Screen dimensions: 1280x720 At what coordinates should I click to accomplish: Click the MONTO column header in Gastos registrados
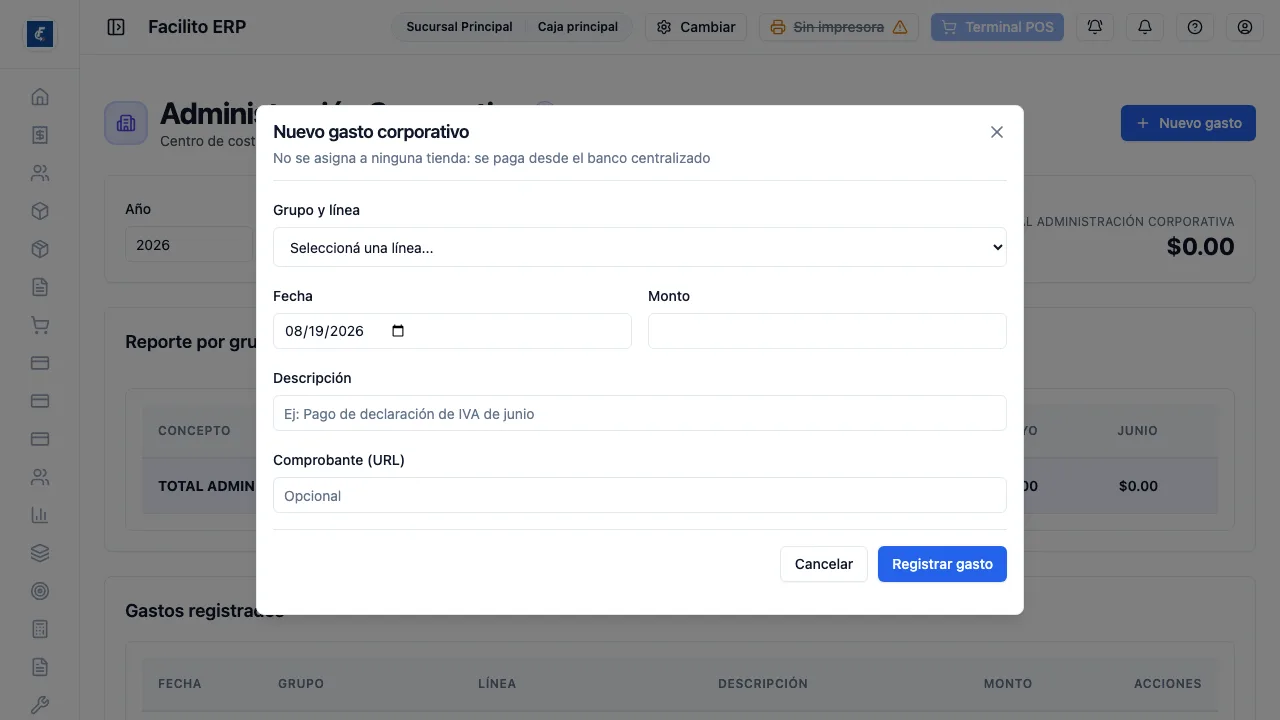(1008, 684)
